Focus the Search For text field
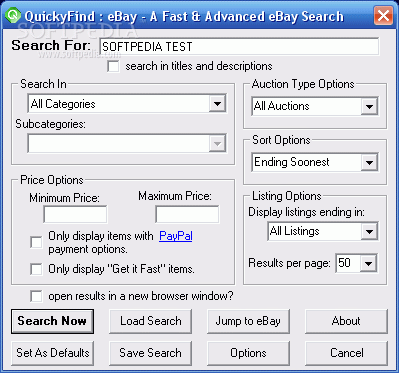The height and width of the screenshot is (373, 399). (x=239, y=46)
